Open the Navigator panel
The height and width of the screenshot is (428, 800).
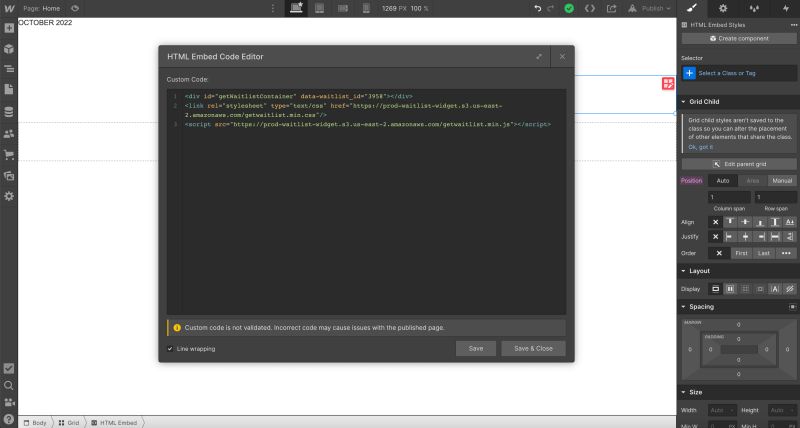(9, 69)
